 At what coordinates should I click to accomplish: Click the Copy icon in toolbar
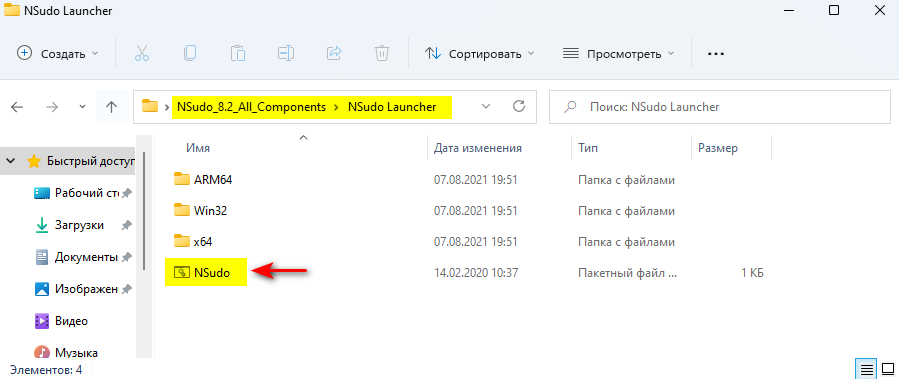(190, 53)
